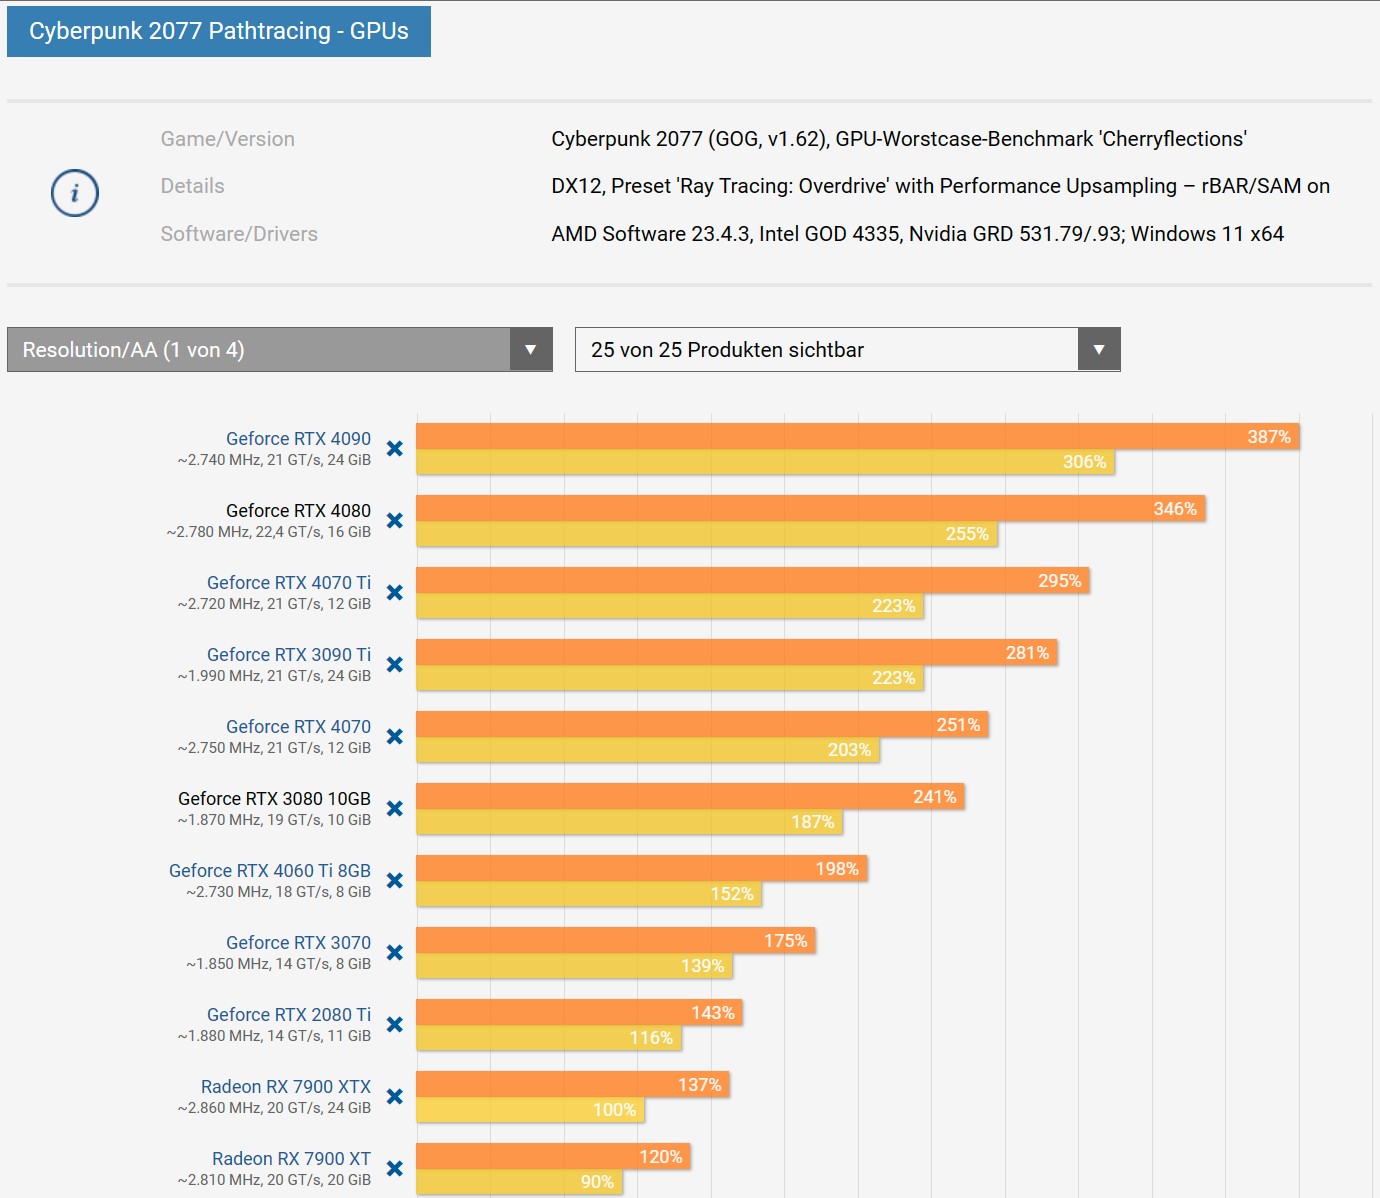Remove Geforce RTX 2080 Ti with its X icon
Image resolution: width=1380 pixels, height=1198 pixels.
395,1025
